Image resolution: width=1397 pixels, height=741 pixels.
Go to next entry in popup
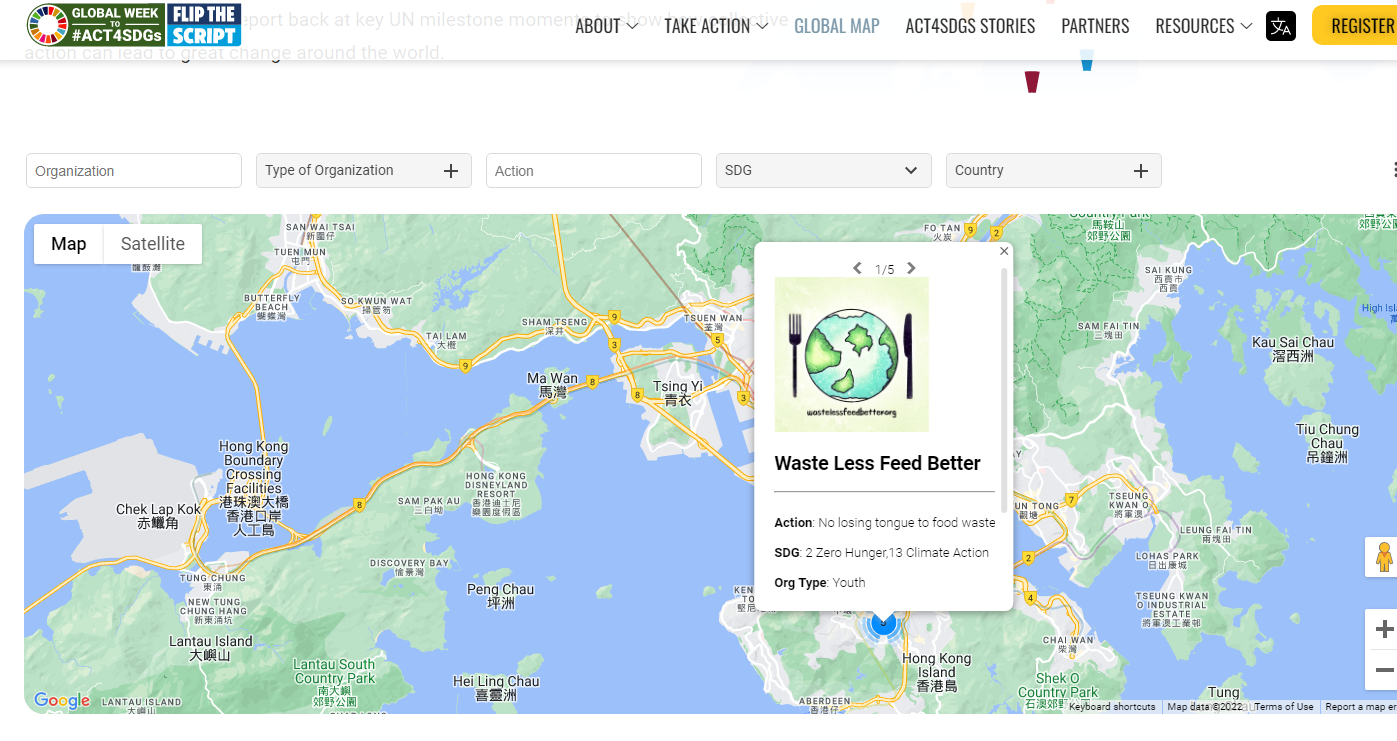pos(911,268)
